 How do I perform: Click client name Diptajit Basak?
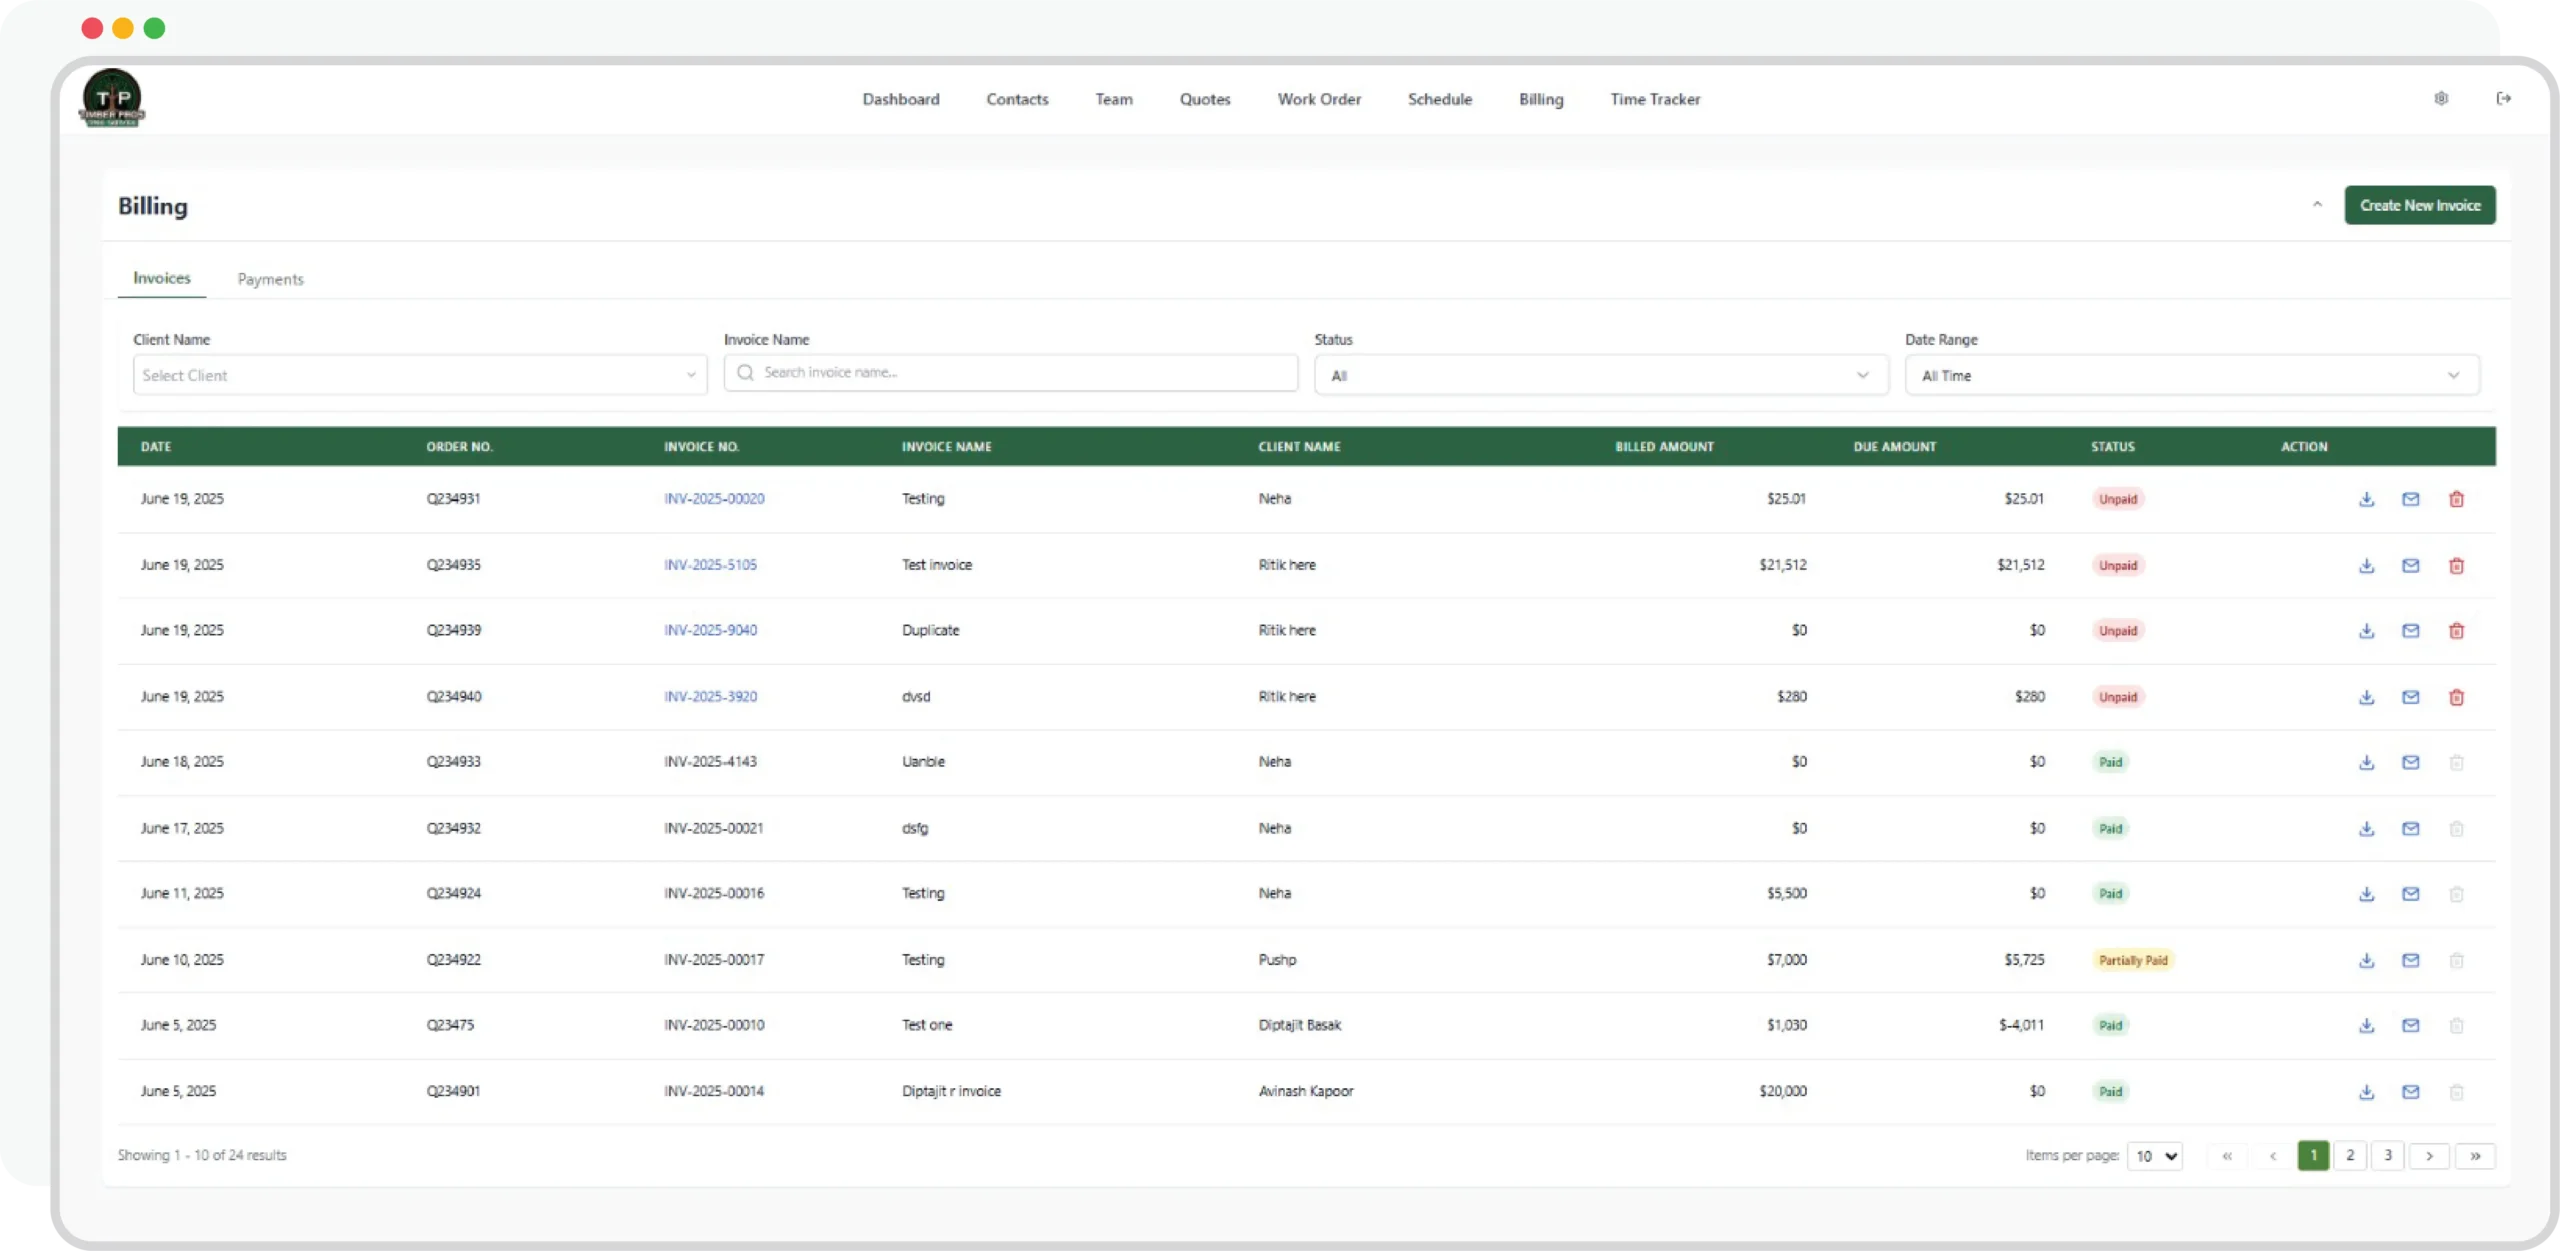click(1299, 1025)
